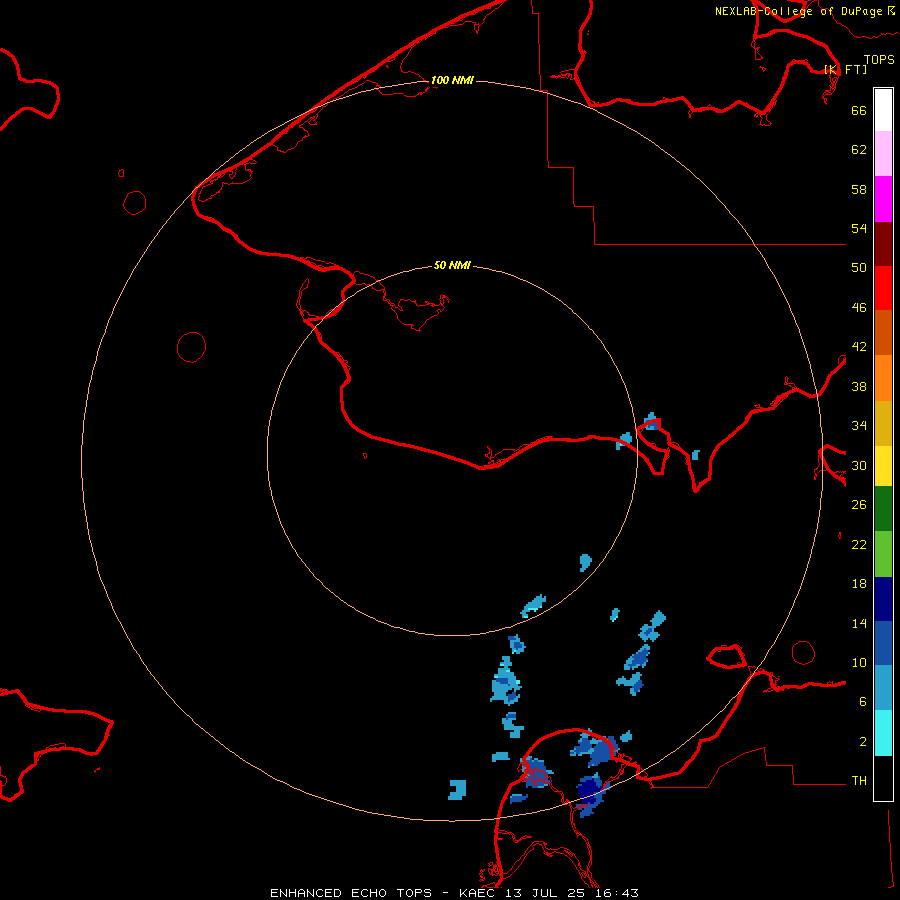Image resolution: width=900 pixels, height=900 pixels.
Task: Click the light blue legend swatch
Action: 883,688
